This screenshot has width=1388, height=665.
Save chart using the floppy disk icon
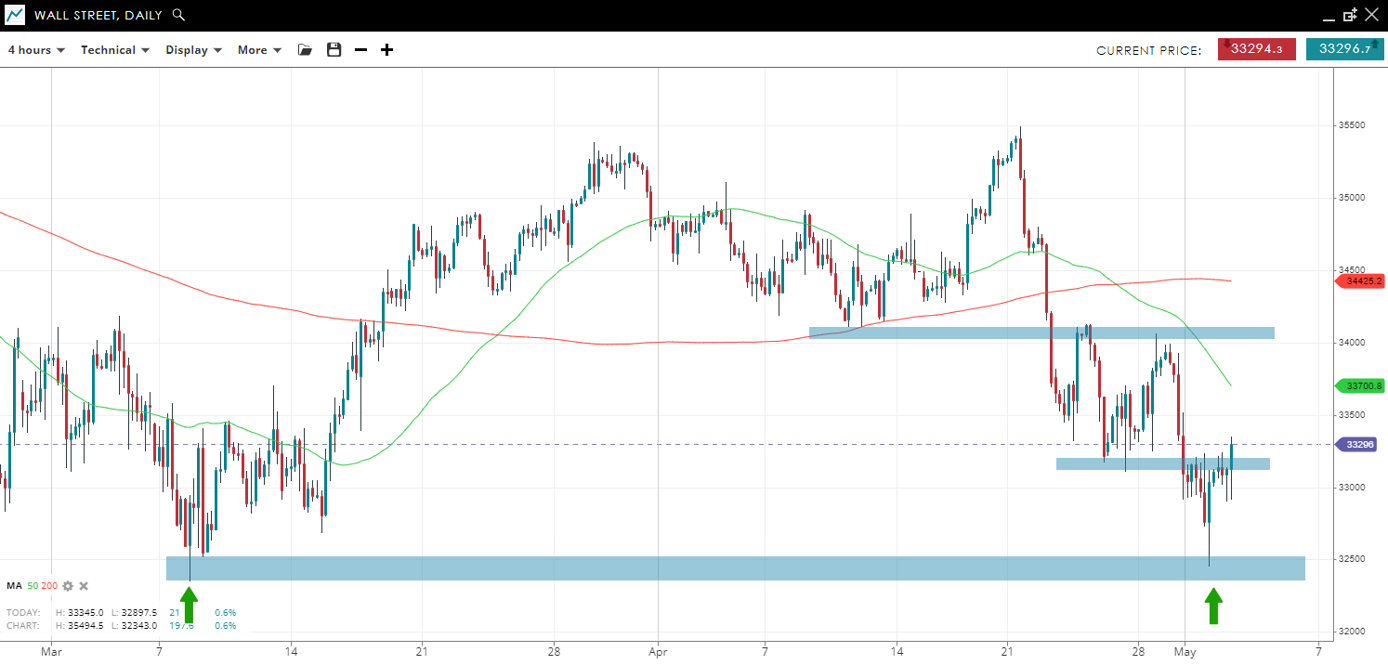click(334, 50)
